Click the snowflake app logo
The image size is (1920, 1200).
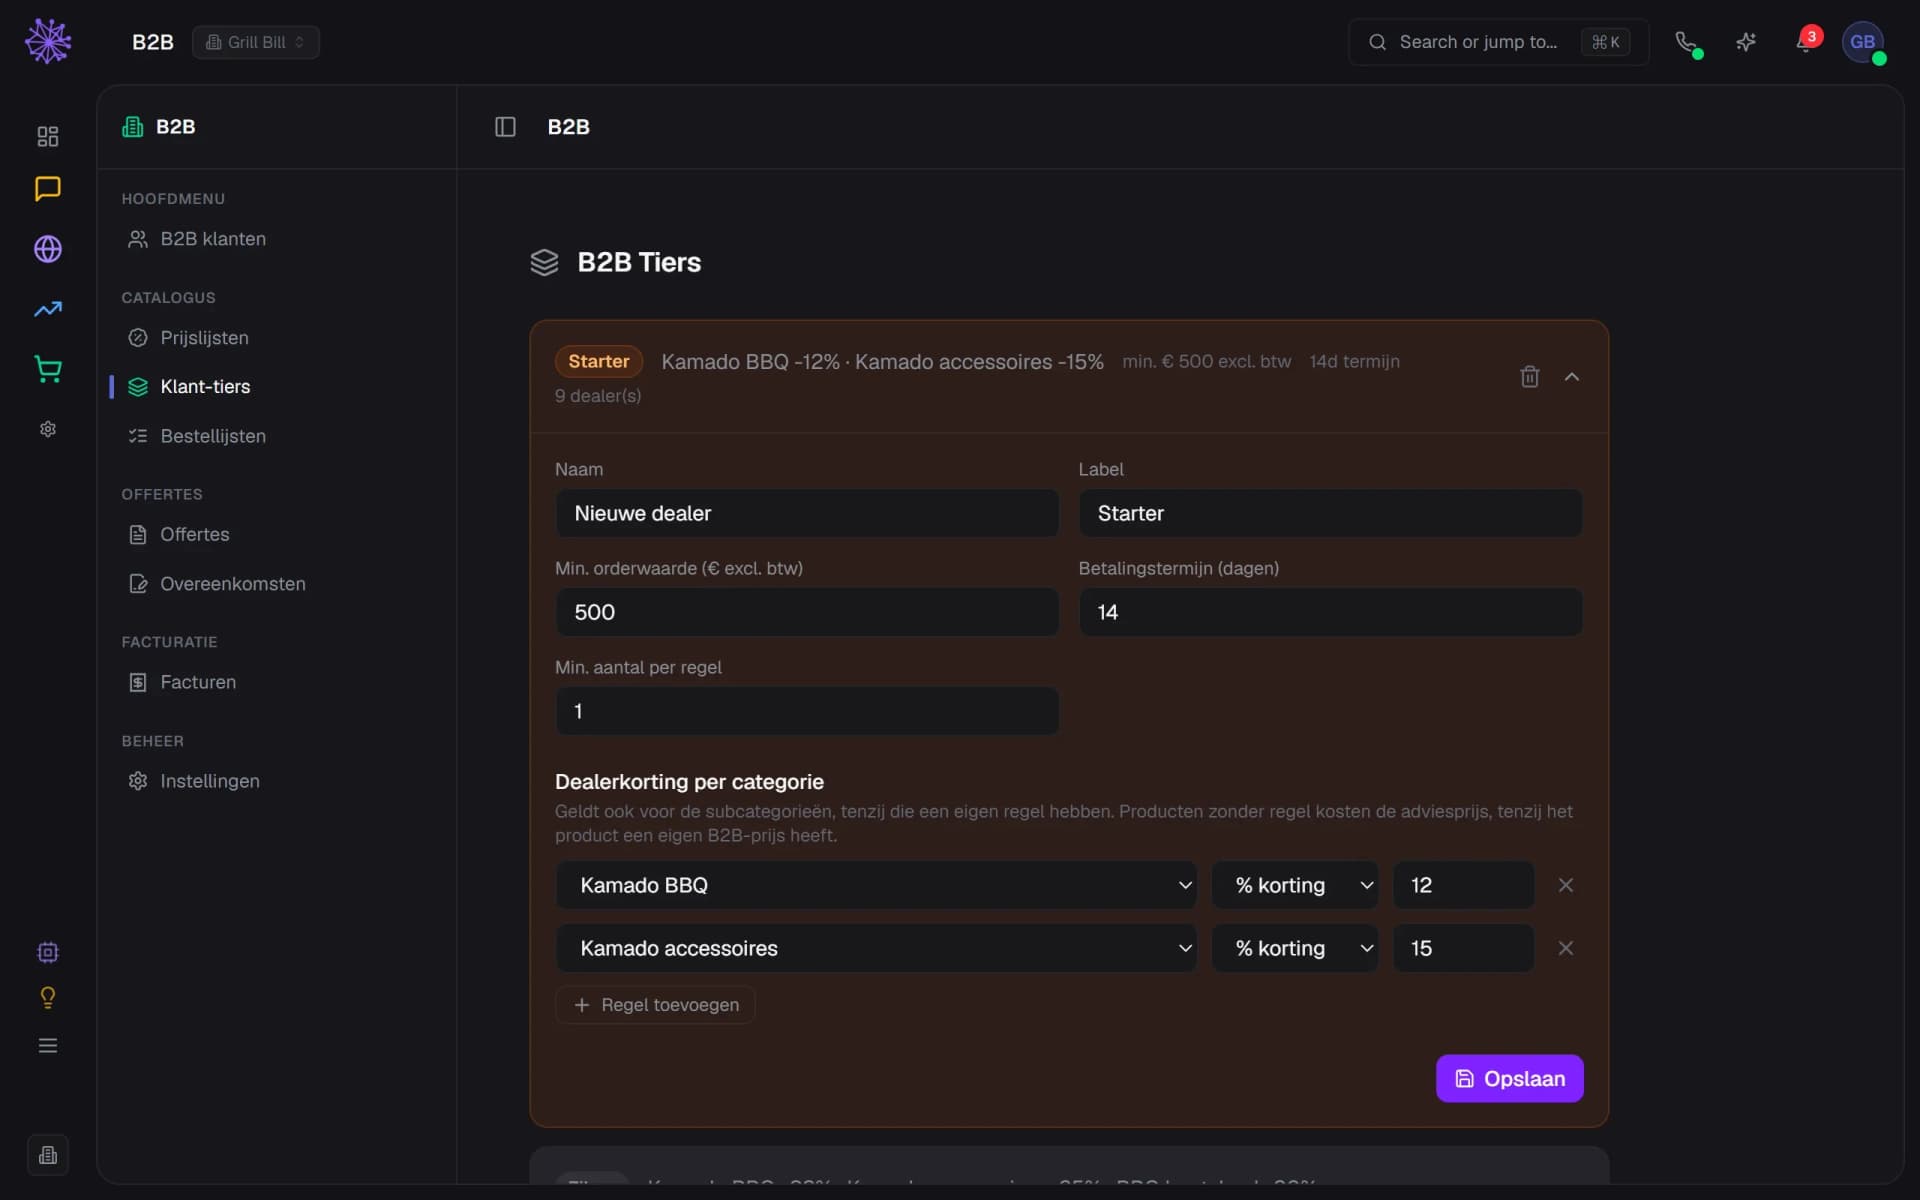(48, 41)
